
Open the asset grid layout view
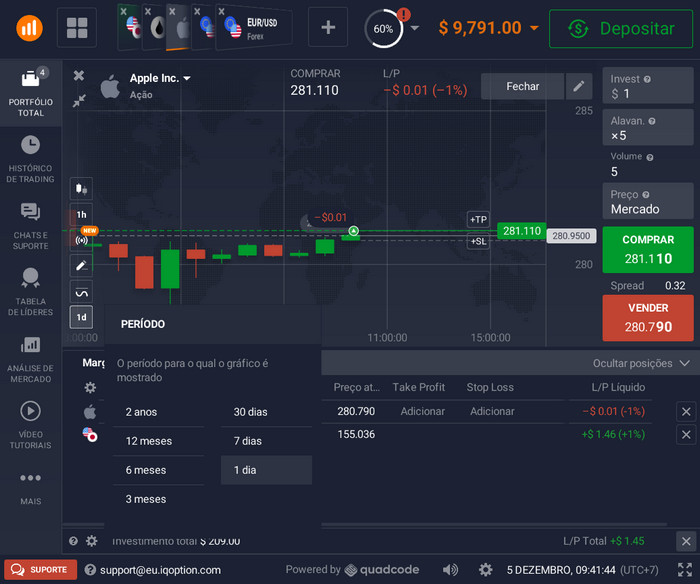pos(77,28)
